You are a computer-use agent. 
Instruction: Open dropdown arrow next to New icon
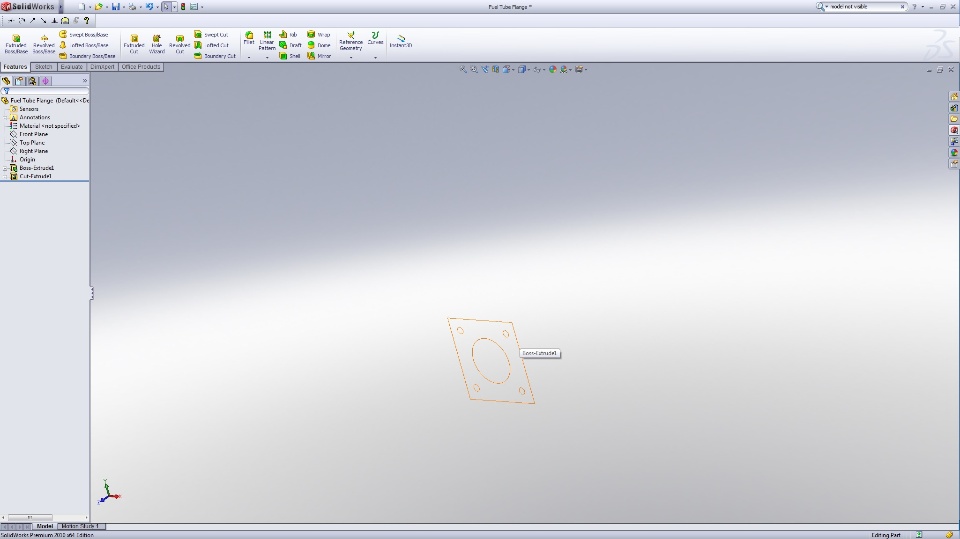pyautogui.click(x=90, y=7)
